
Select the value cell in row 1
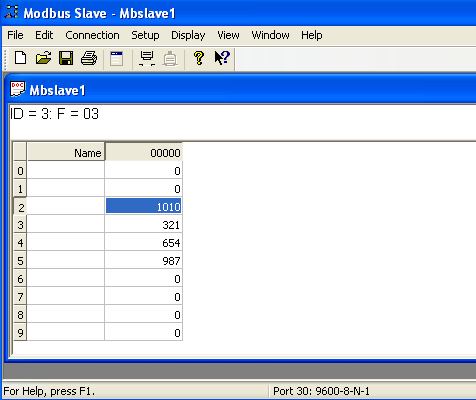point(144,188)
